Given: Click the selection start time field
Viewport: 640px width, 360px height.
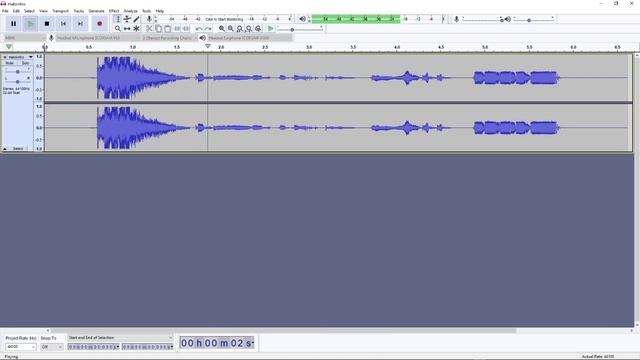Looking at the screenshot, I should (93, 347).
